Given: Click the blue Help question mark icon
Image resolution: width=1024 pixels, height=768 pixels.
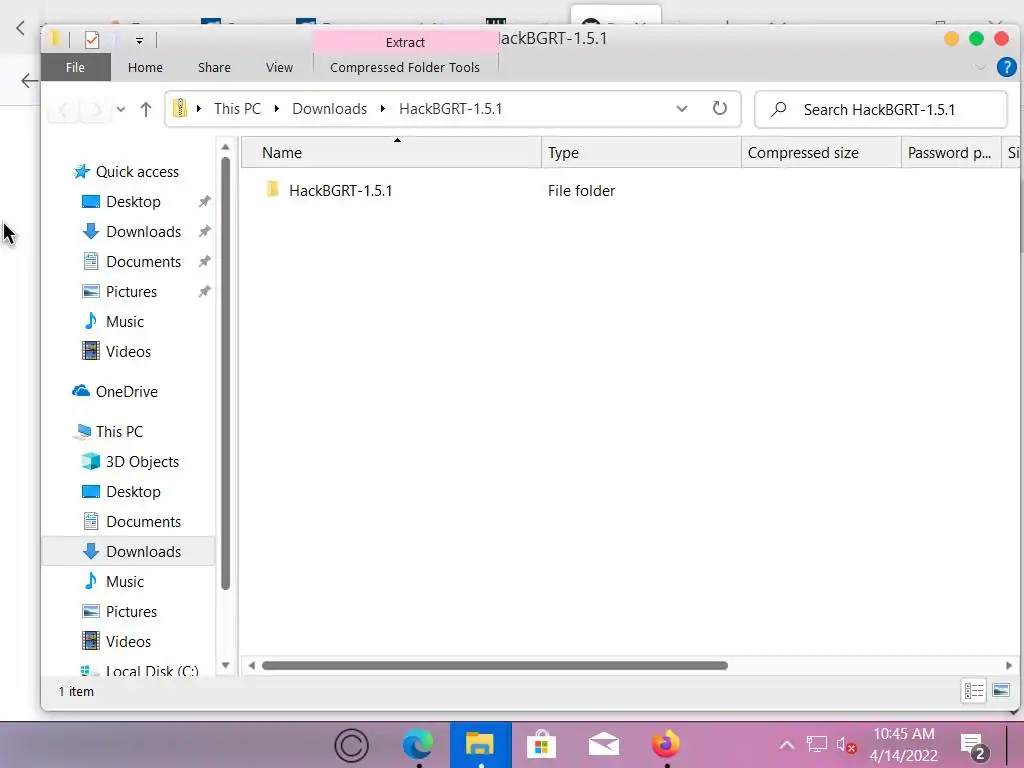Looking at the screenshot, I should click(x=1006, y=67).
